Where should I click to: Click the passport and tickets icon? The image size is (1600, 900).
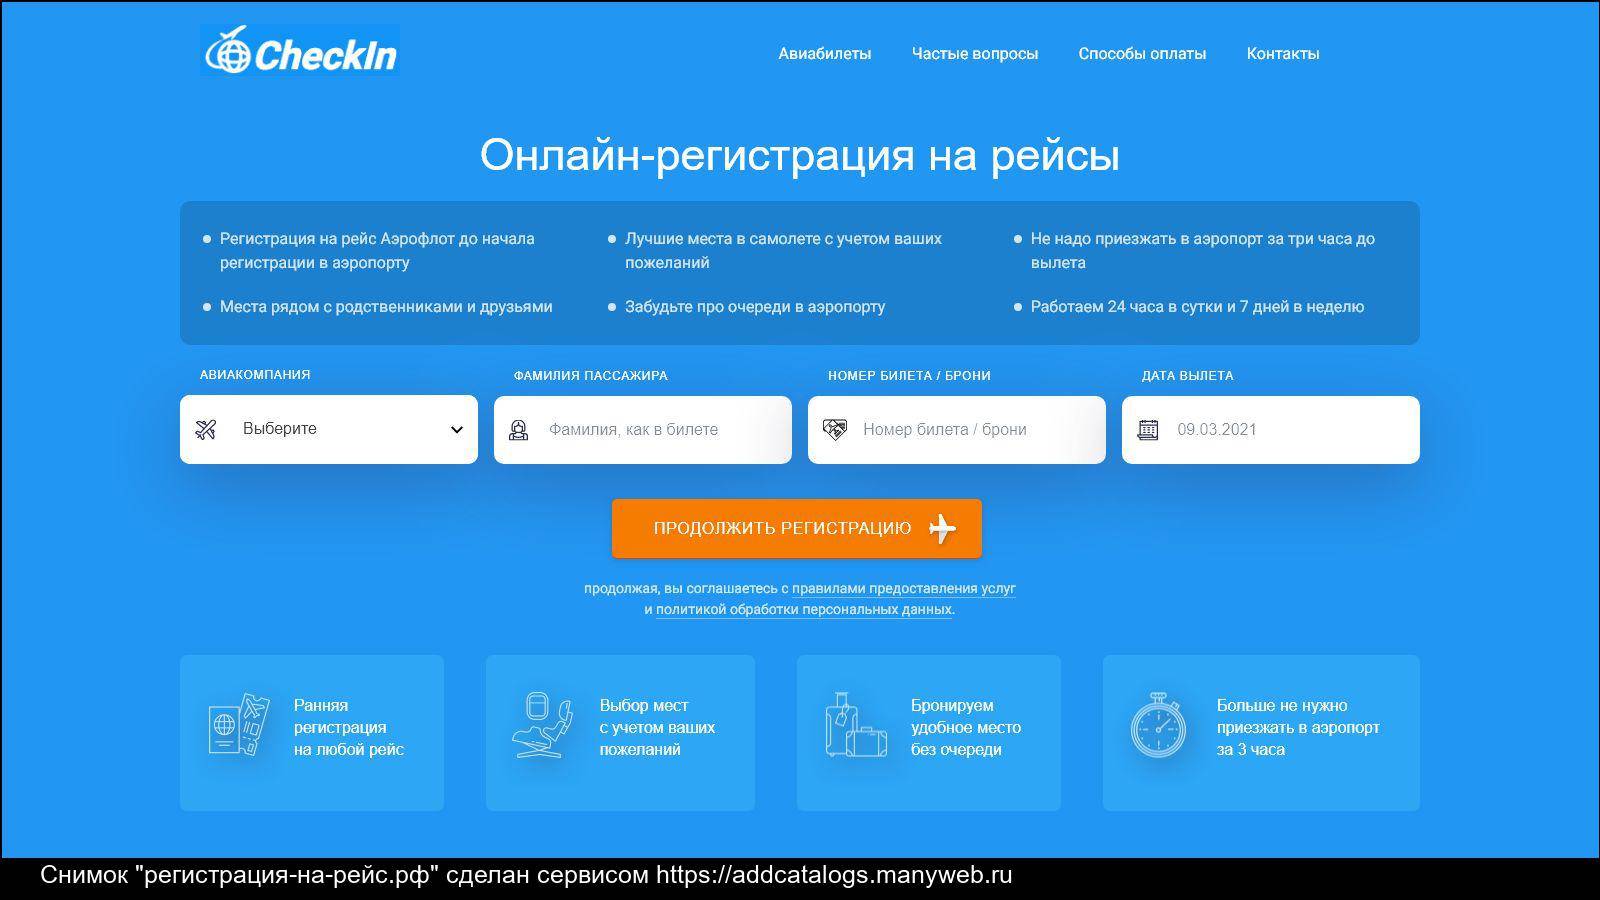click(238, 727)
